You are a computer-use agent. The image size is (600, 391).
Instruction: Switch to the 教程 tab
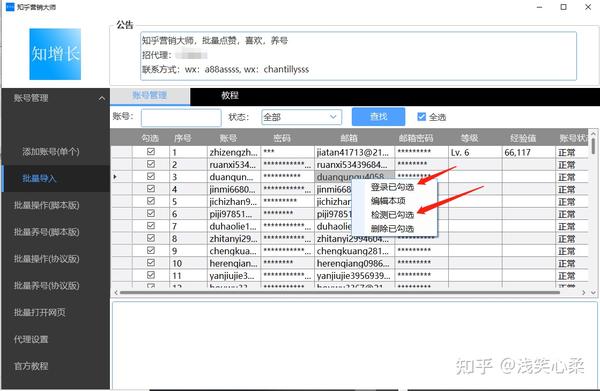(x=230, y=95)
